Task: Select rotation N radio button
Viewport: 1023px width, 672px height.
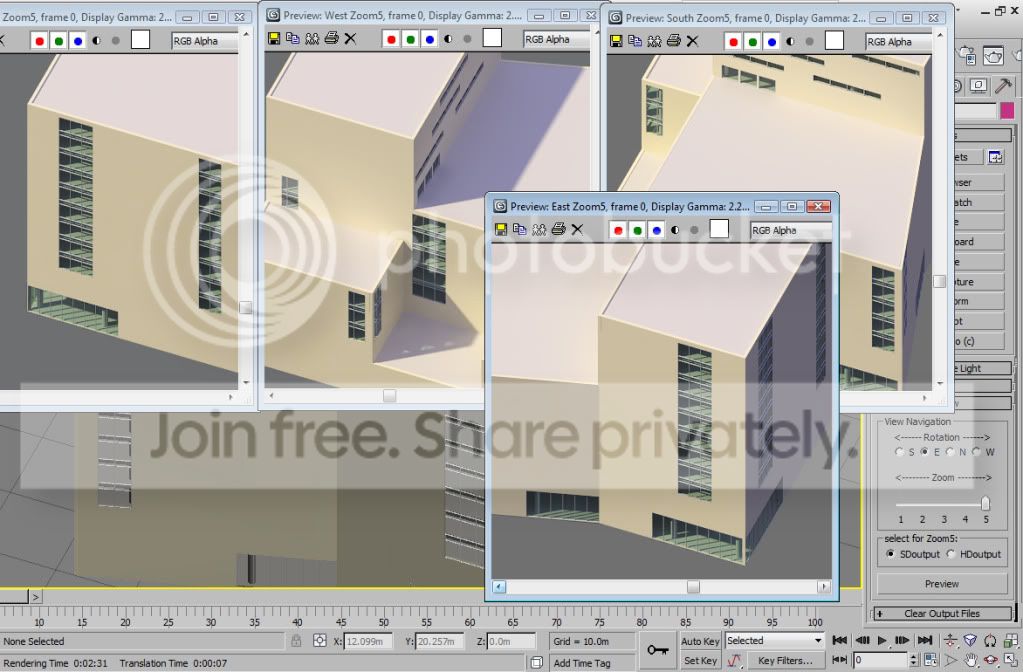Action: (951, 451)
